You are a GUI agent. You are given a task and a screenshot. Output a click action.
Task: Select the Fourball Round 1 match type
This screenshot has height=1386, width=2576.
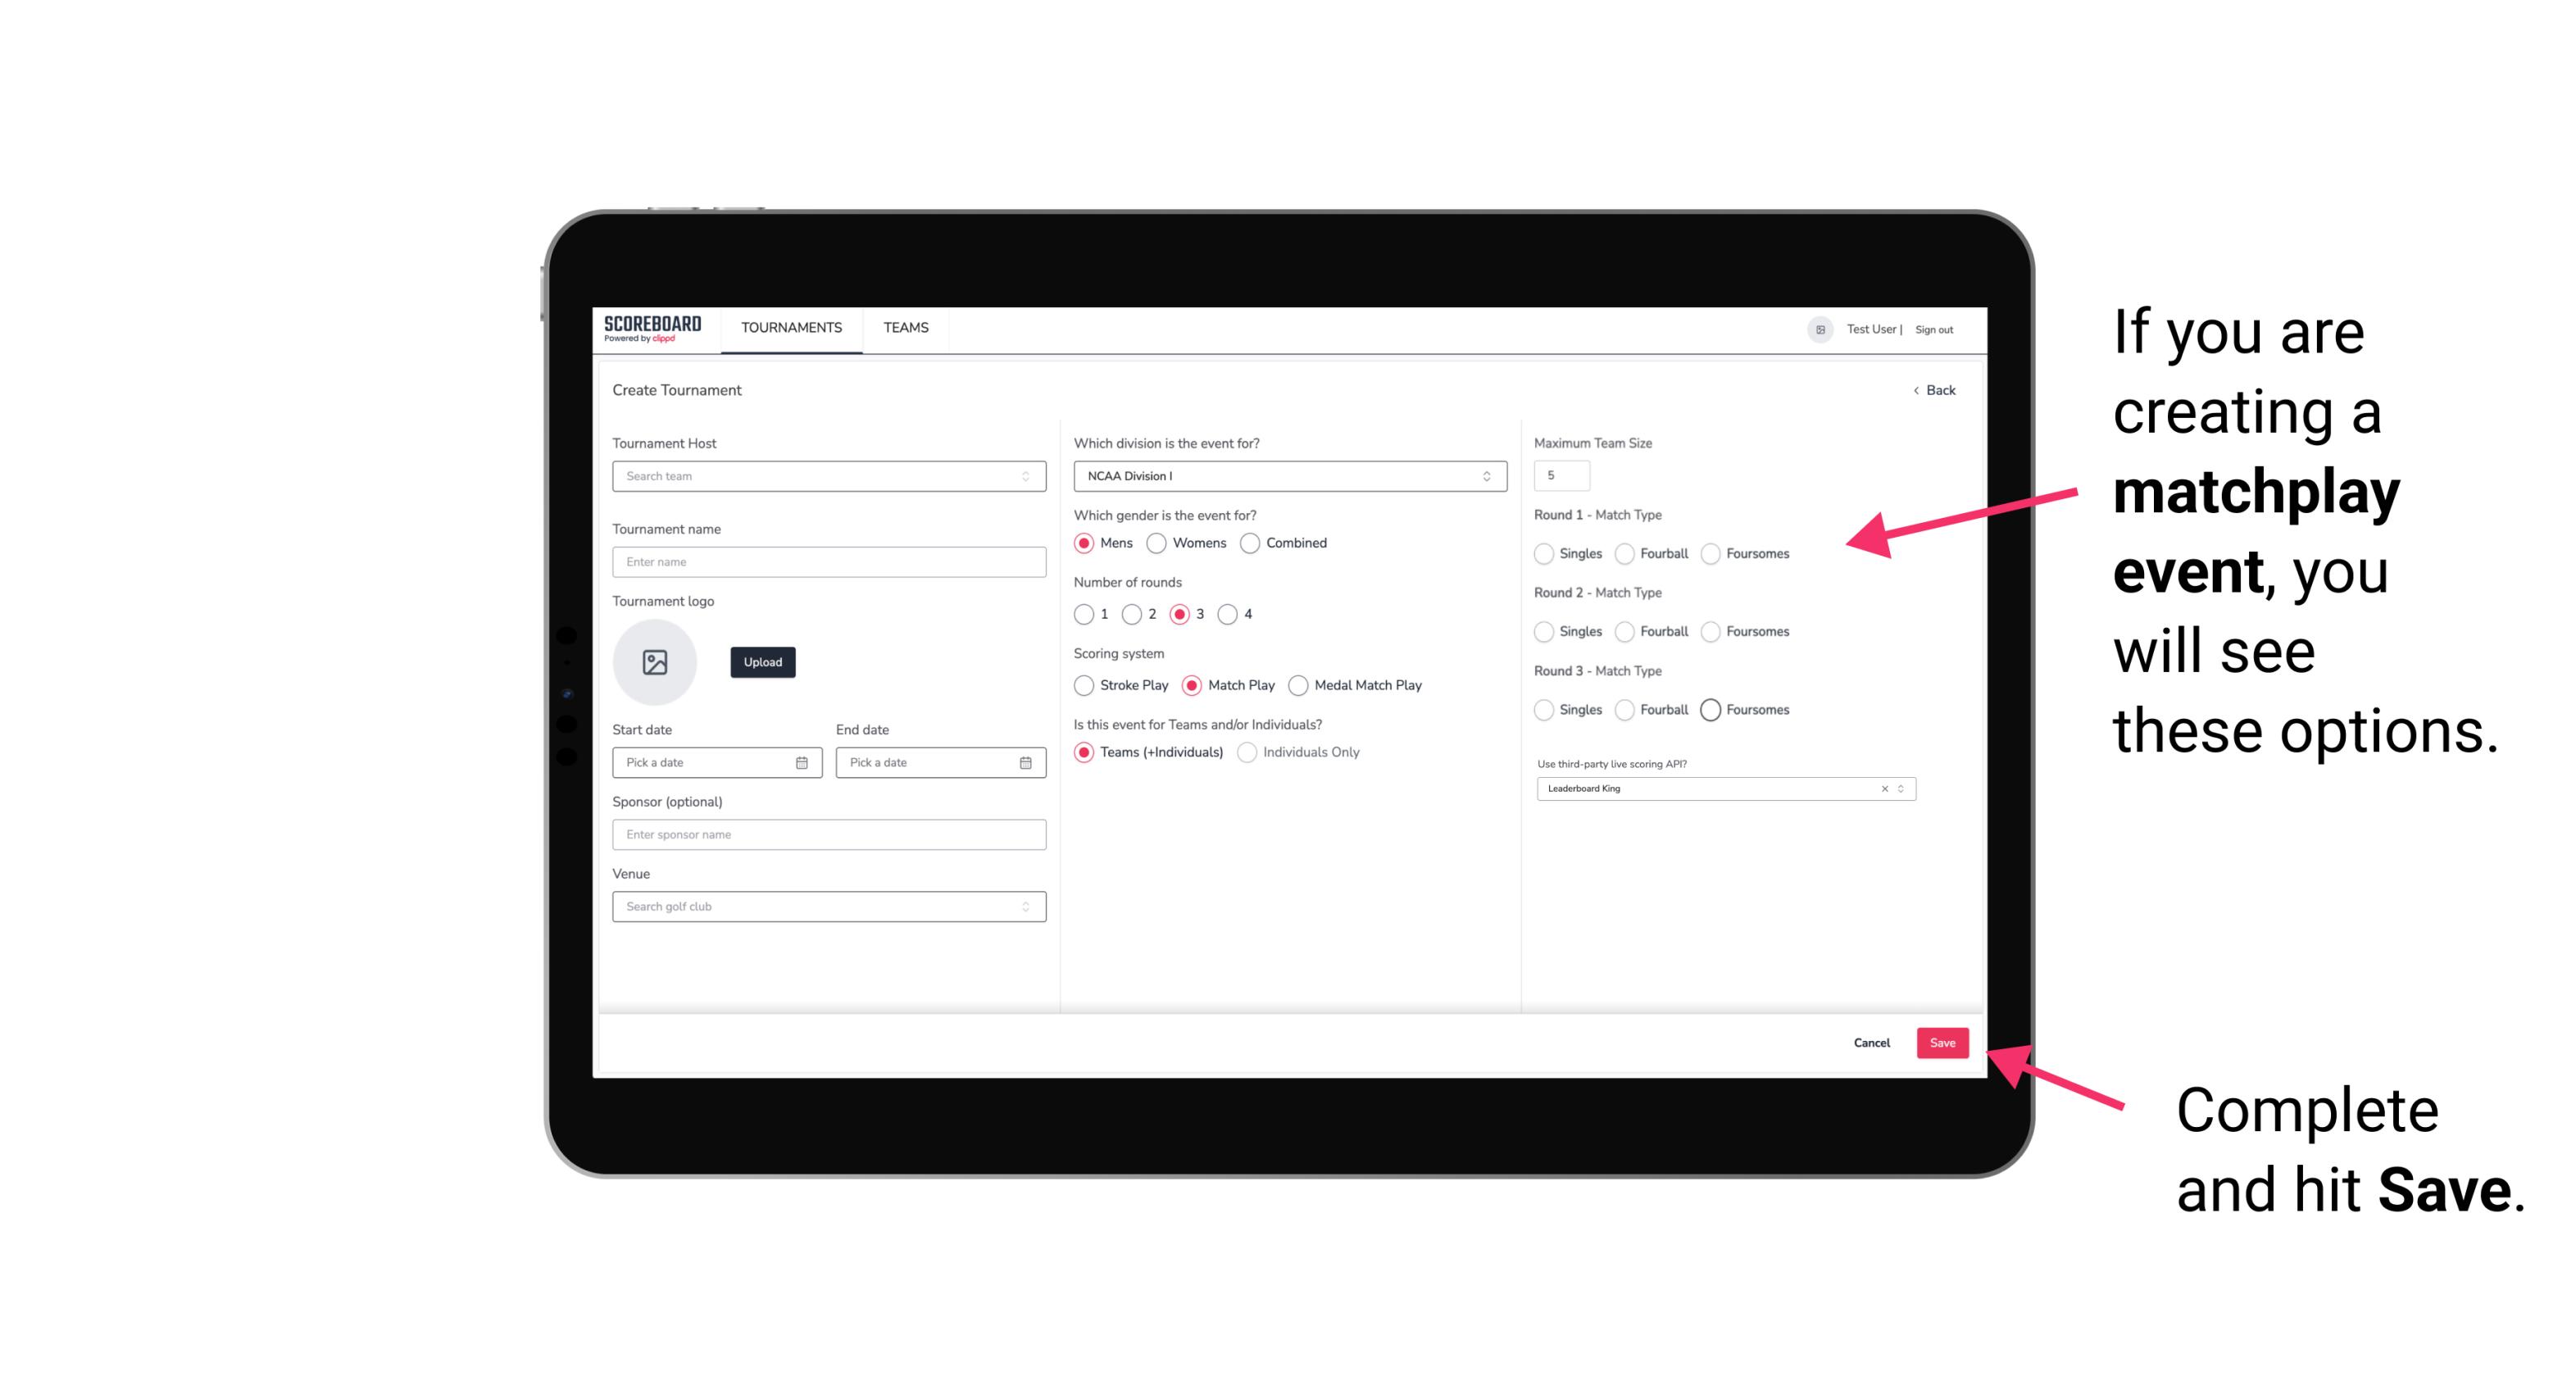tap(1622, 553)
